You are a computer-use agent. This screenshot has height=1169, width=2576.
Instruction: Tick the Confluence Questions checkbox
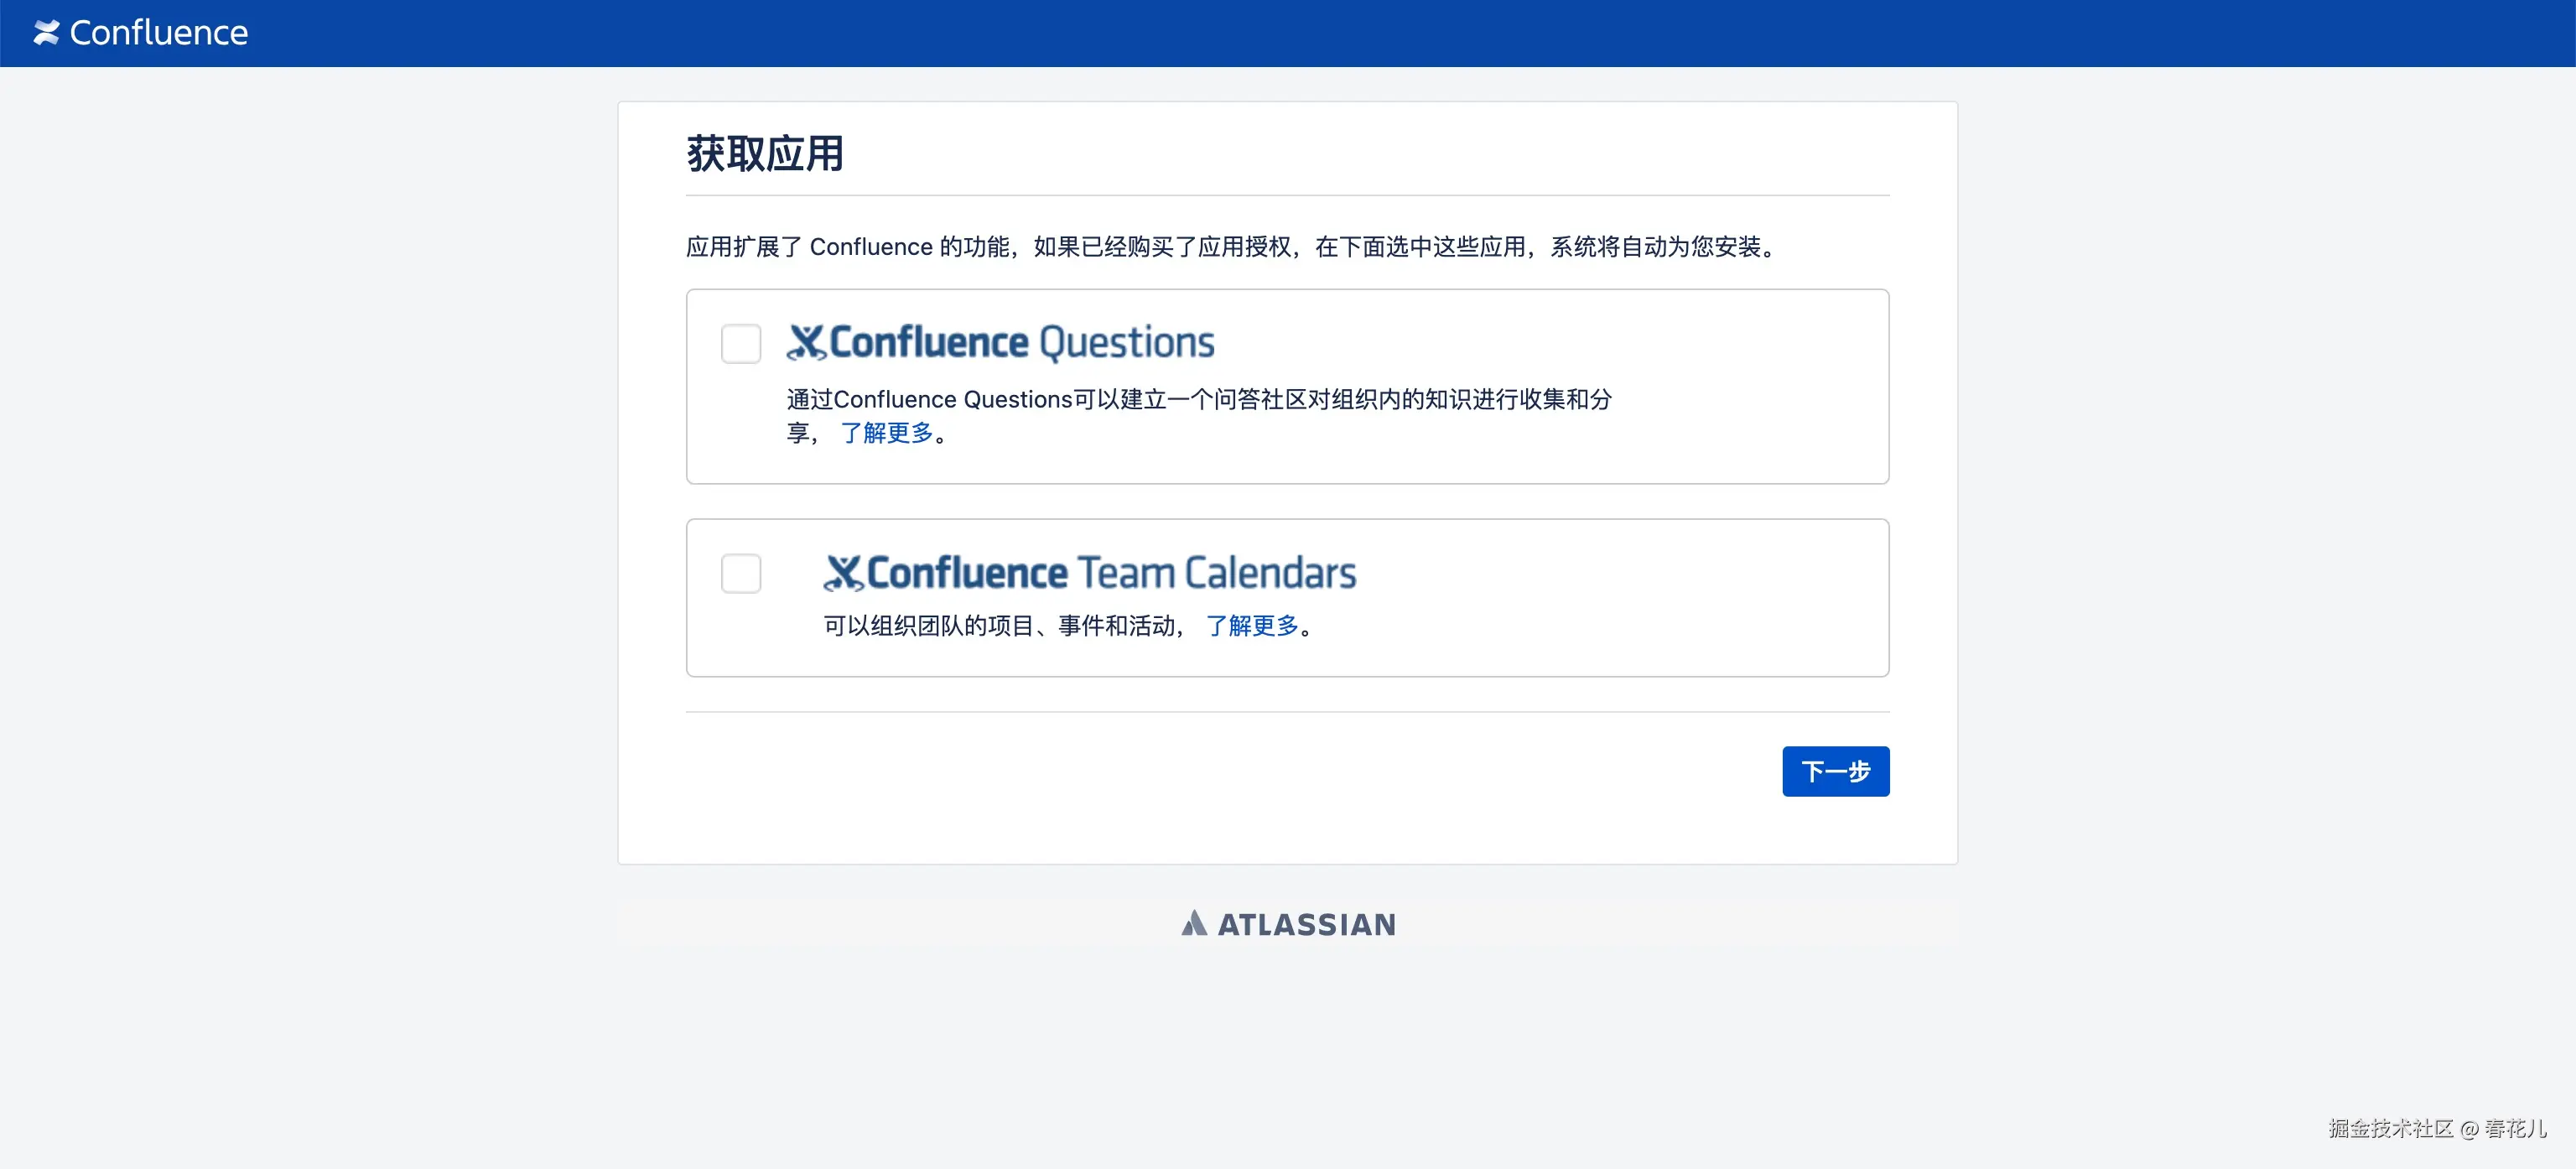point(741,343)
